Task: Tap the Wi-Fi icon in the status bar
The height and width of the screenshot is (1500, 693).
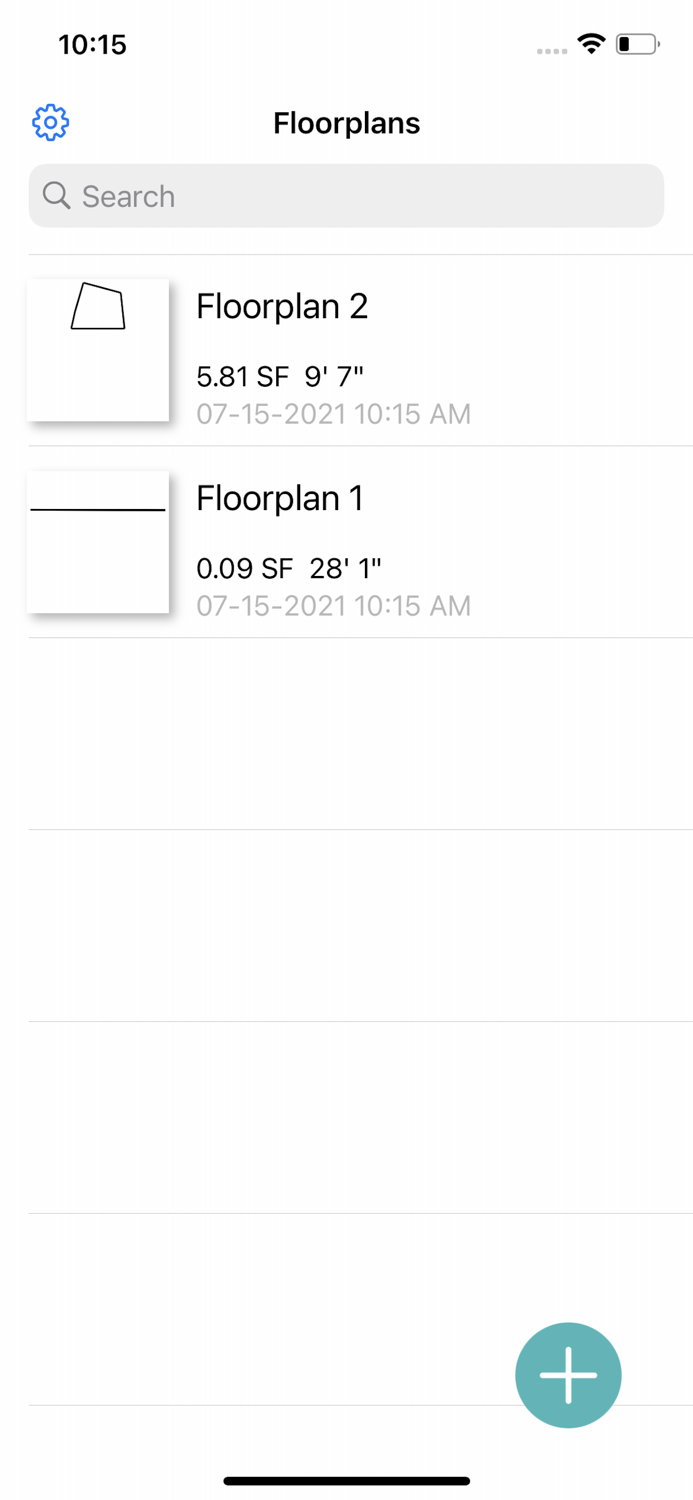Action: [x=590, y=43]
